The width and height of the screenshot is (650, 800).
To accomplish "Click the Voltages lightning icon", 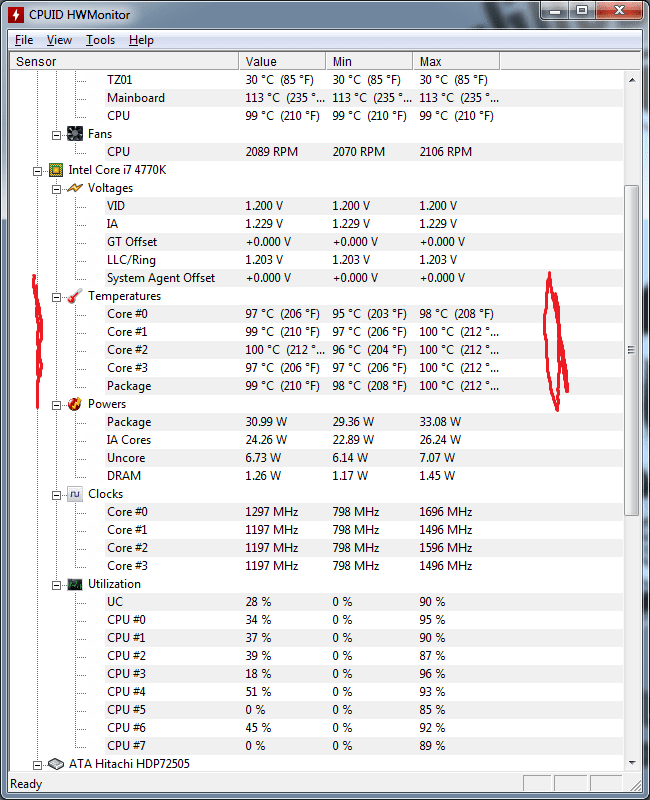I will click(75, 188).
